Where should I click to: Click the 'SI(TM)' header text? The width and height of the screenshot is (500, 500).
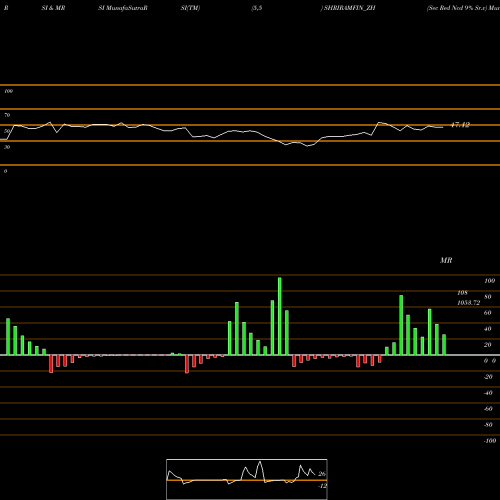tap(190, 8)
